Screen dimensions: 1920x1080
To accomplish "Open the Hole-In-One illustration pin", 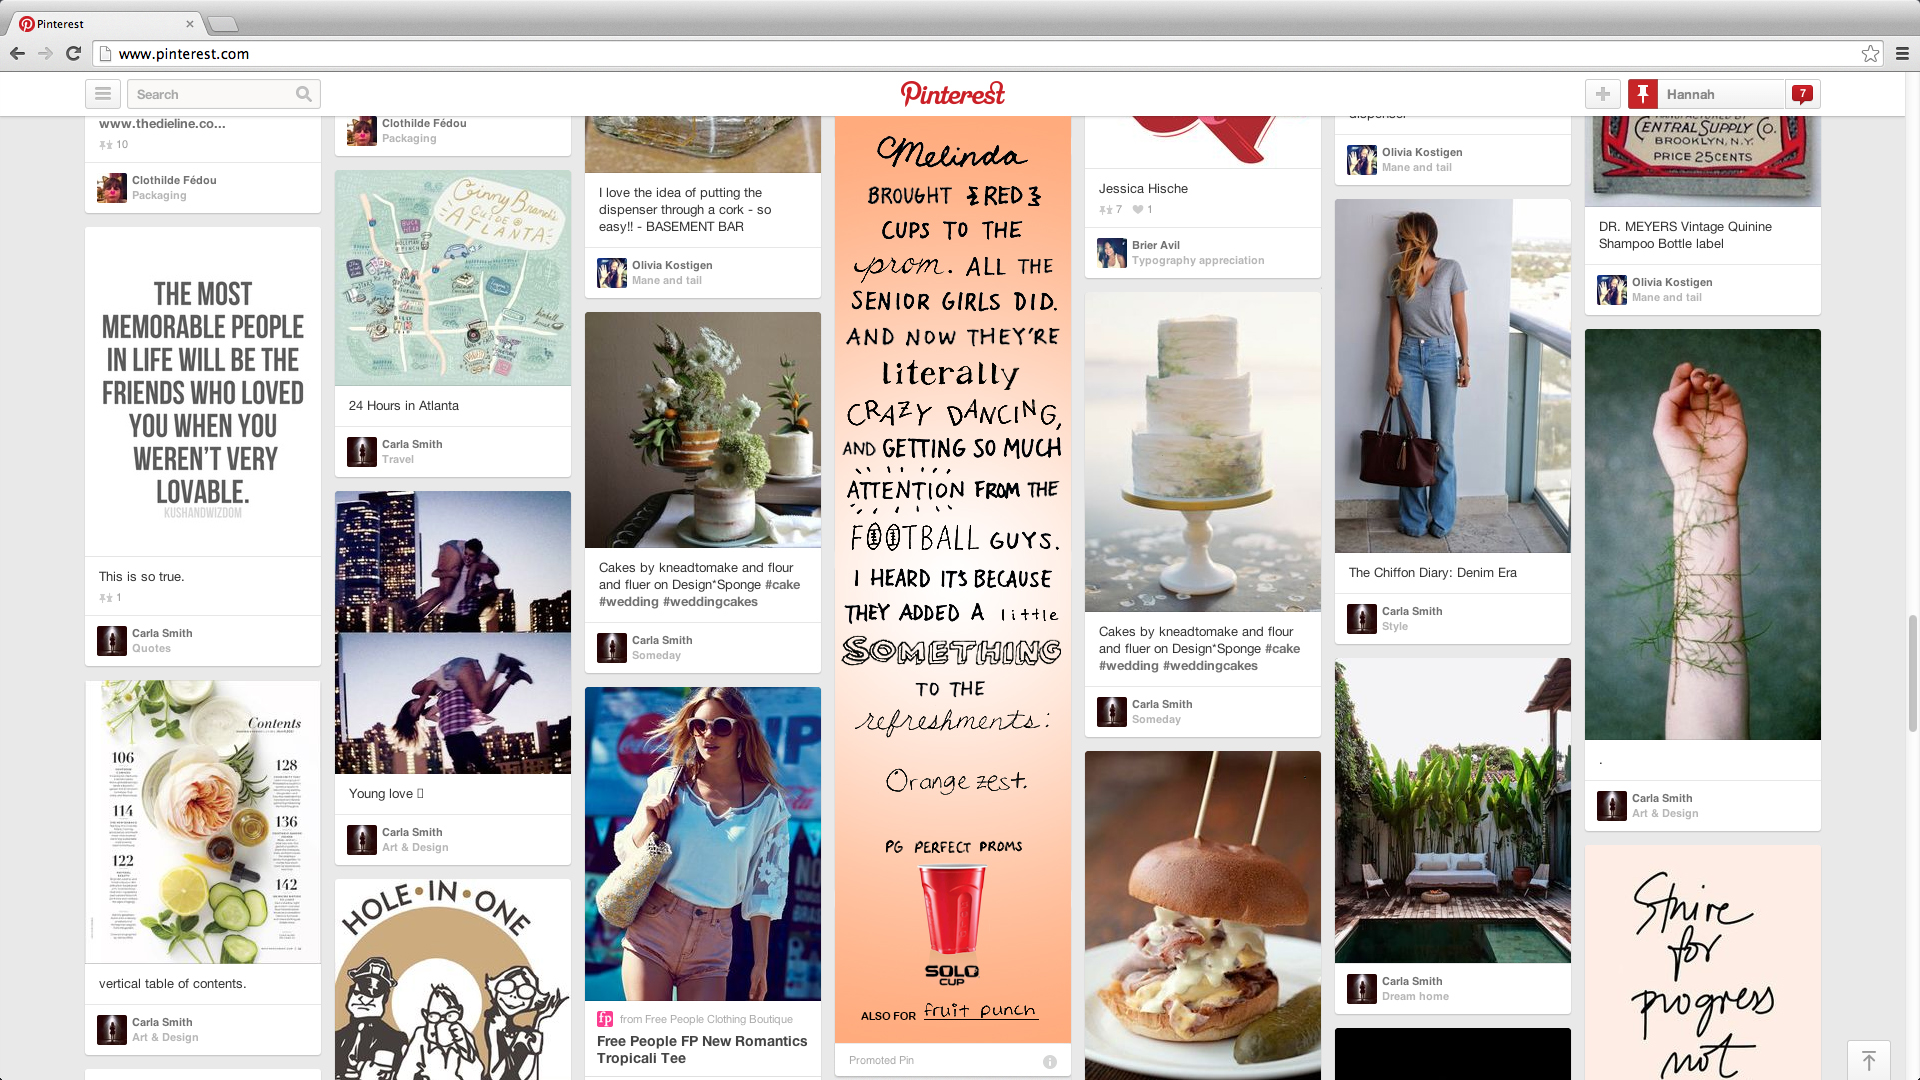I will click(x=453, y=979).
